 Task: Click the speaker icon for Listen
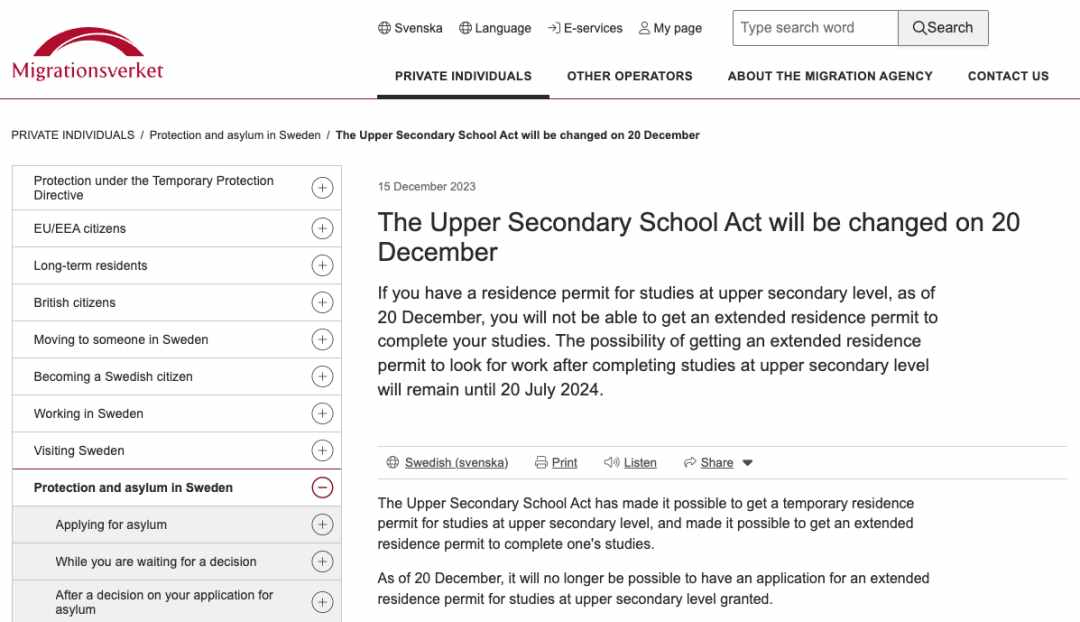click(612, 463)
